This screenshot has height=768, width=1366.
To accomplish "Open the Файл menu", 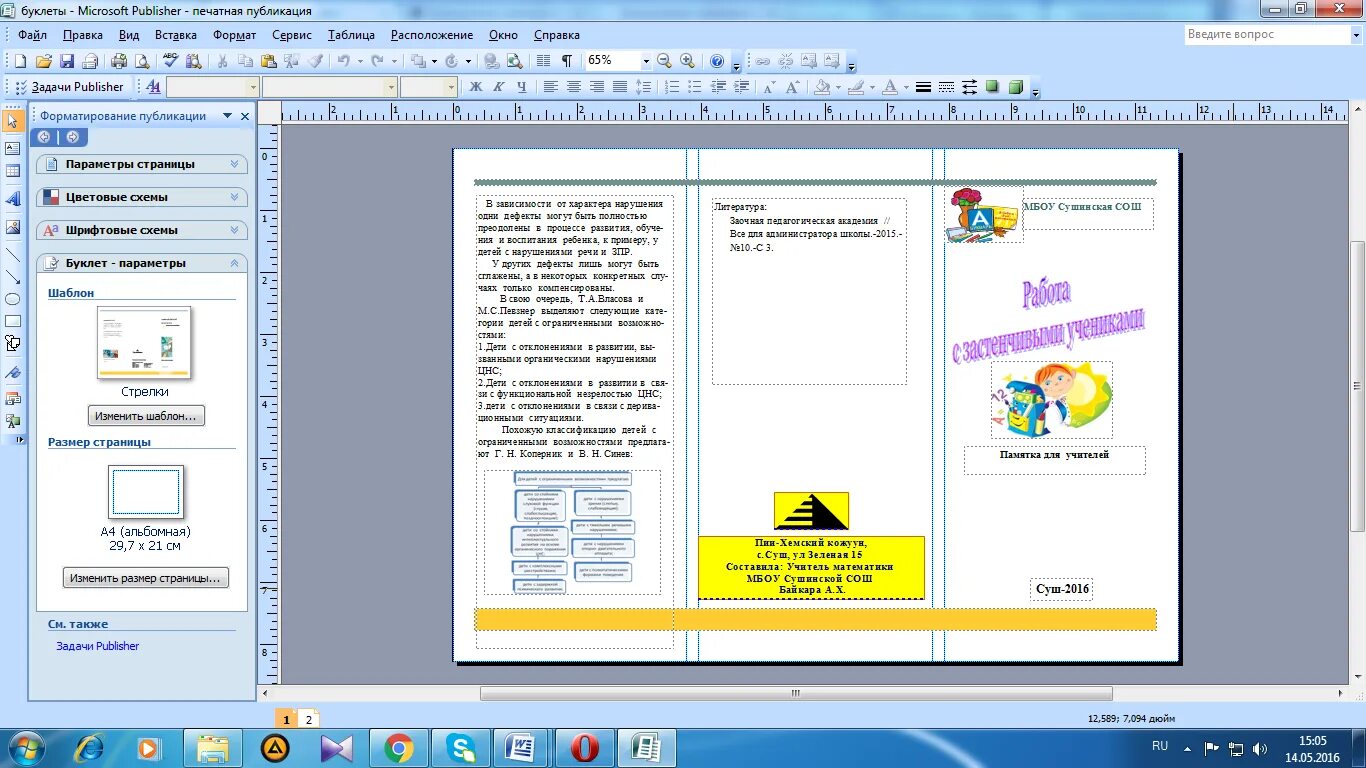I will 32,35.
